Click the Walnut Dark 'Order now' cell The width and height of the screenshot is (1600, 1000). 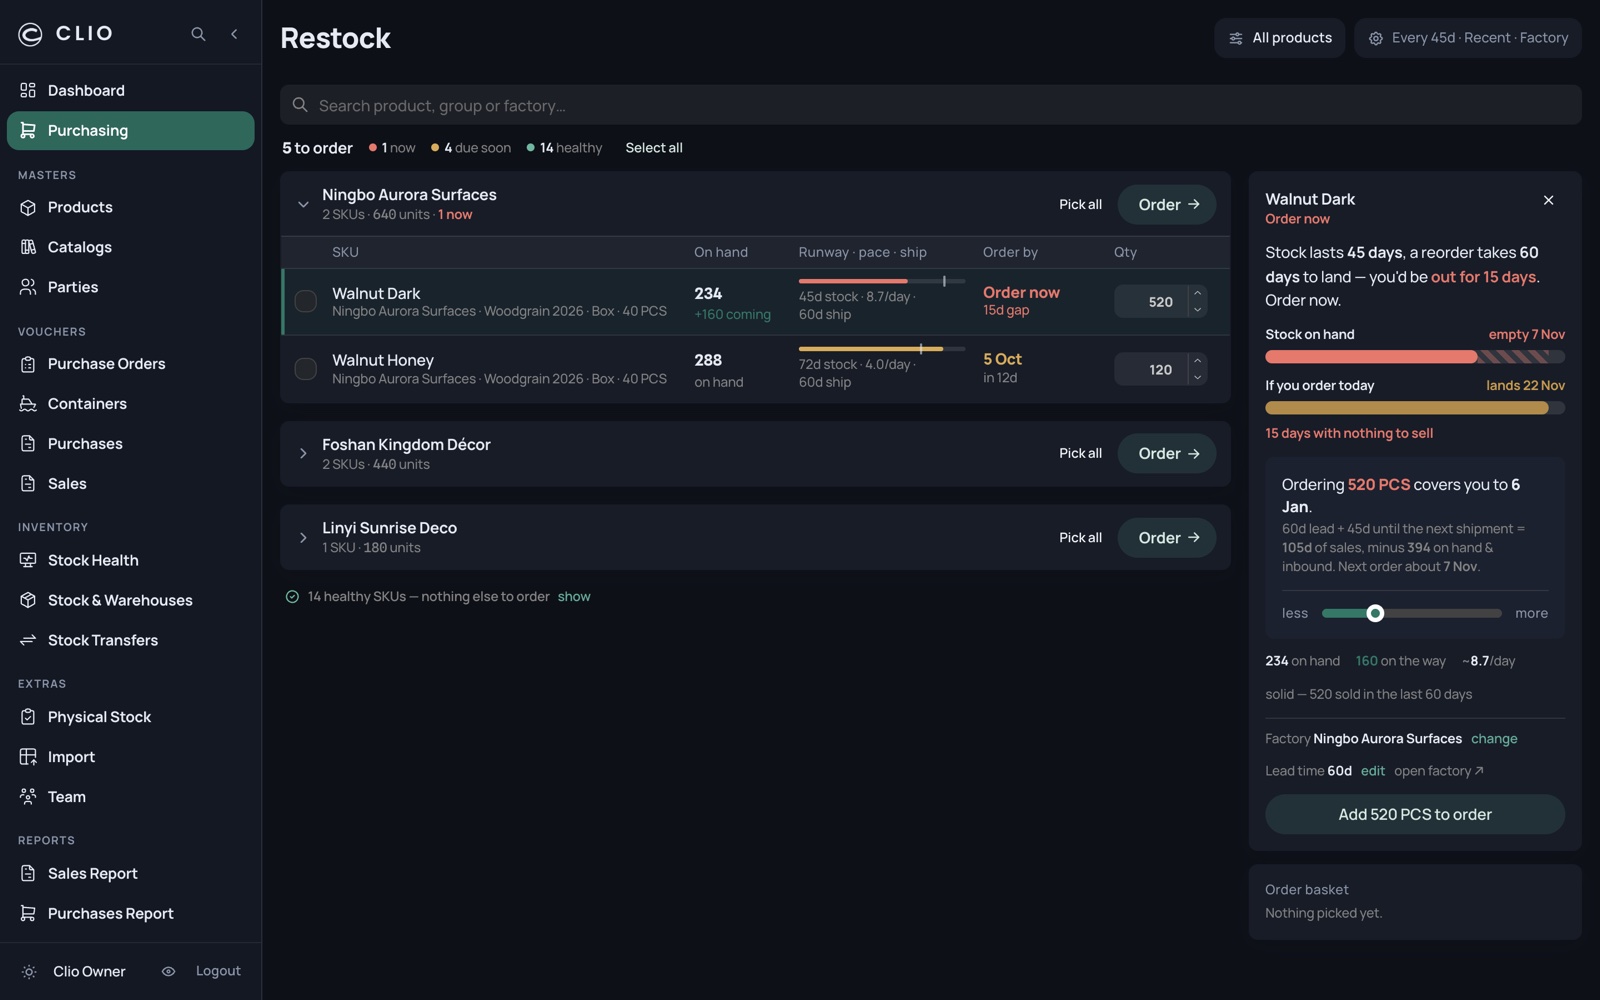tap(1021, 301)
